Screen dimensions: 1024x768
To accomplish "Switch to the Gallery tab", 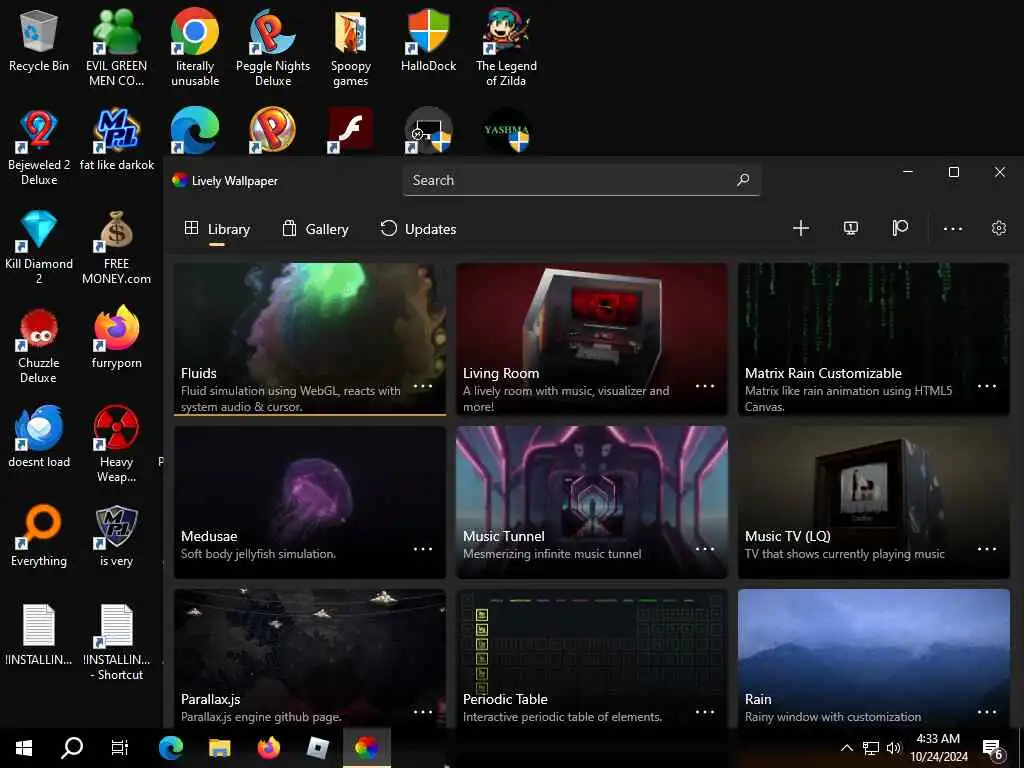I will (x=315, y=229).
